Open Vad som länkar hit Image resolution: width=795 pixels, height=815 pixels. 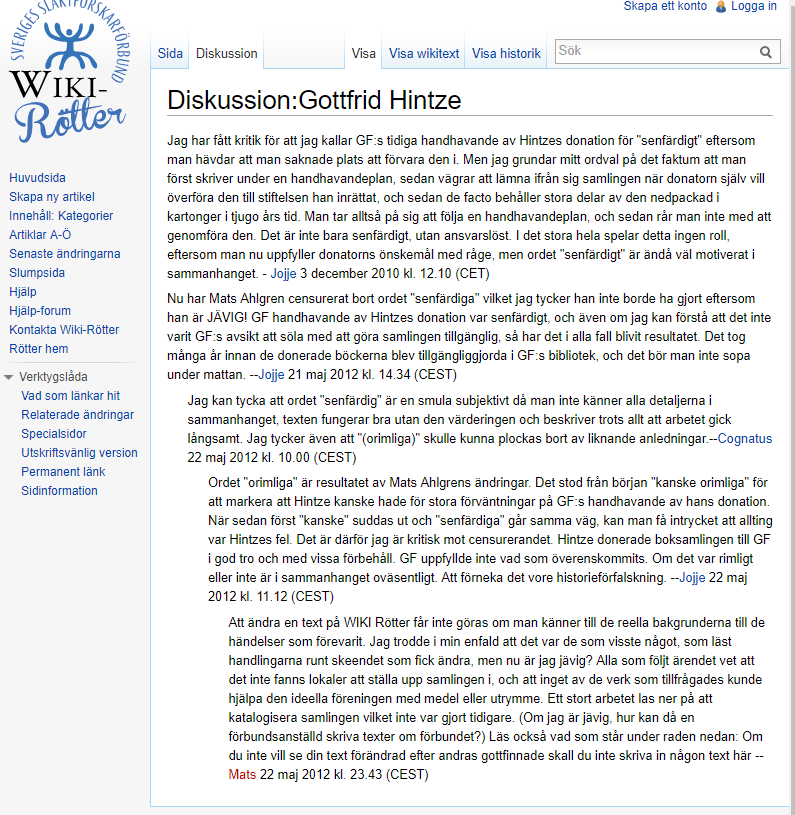(x=71, y=396)
